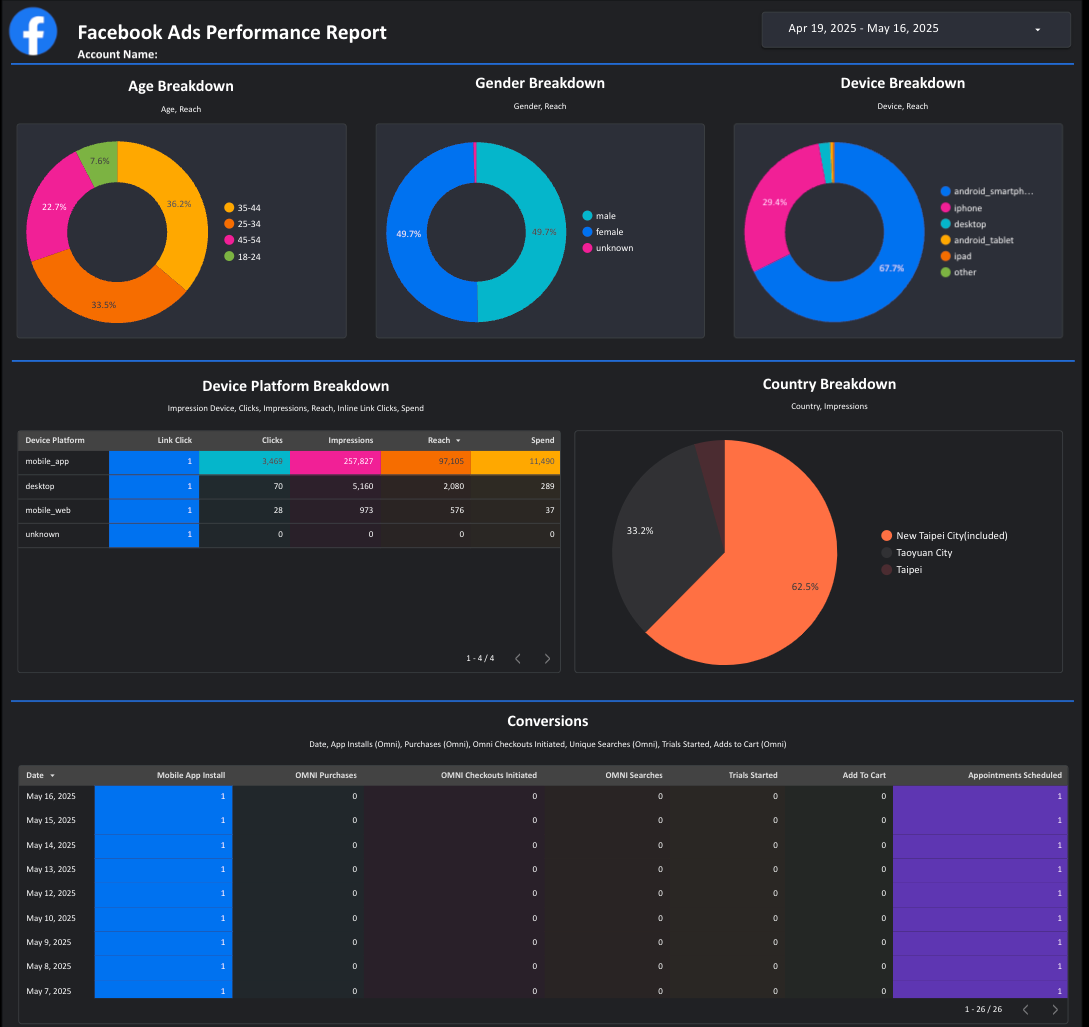Open the Apr 19 – May 16, 2025 date picker
The image size is (1089, 1027).
click(863, 29)
